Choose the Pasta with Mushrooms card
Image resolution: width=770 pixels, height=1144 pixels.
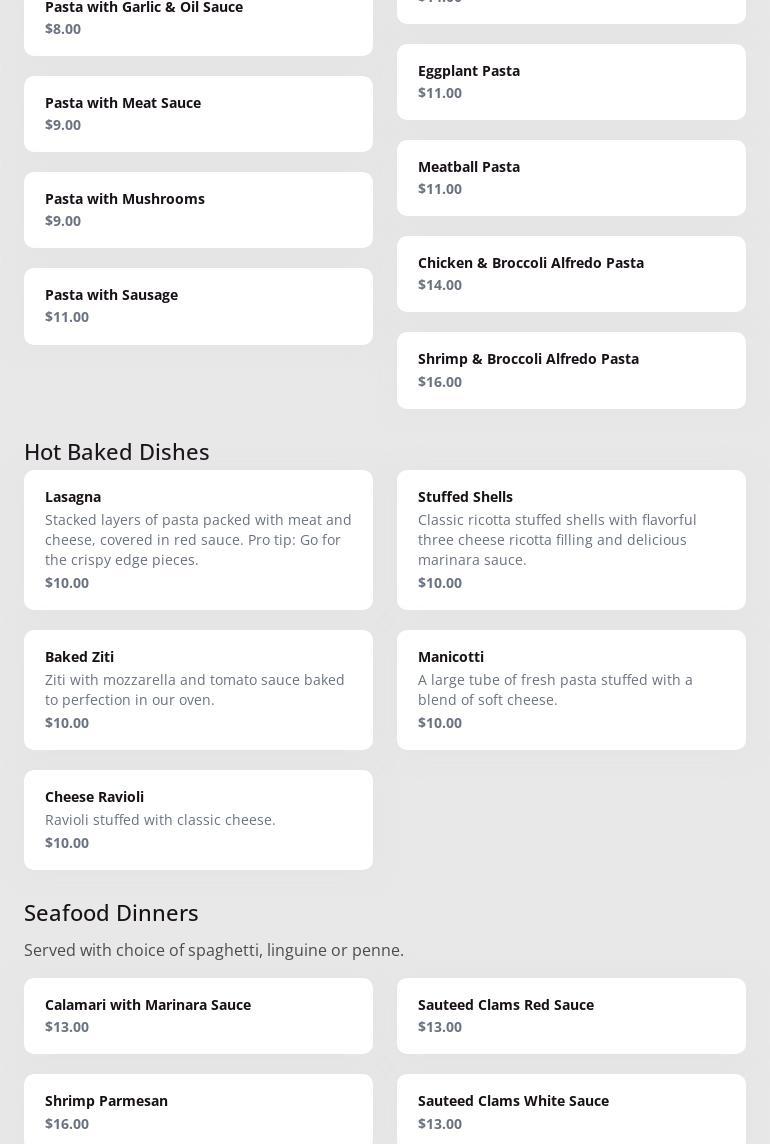pos(198,210)
